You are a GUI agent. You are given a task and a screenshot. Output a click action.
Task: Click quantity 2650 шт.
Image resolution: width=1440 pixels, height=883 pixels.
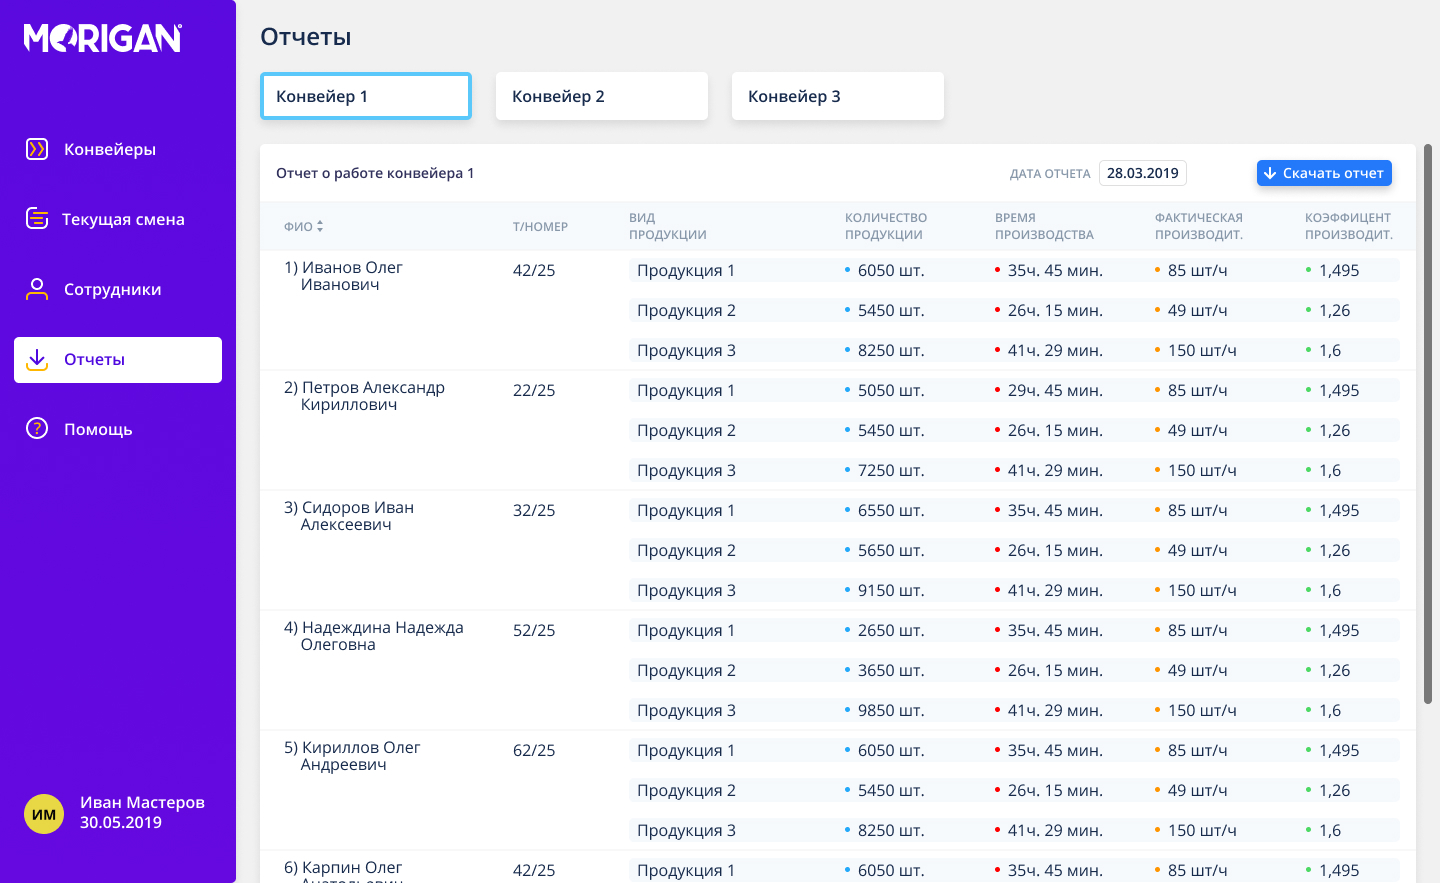click(x=891, y=630)
